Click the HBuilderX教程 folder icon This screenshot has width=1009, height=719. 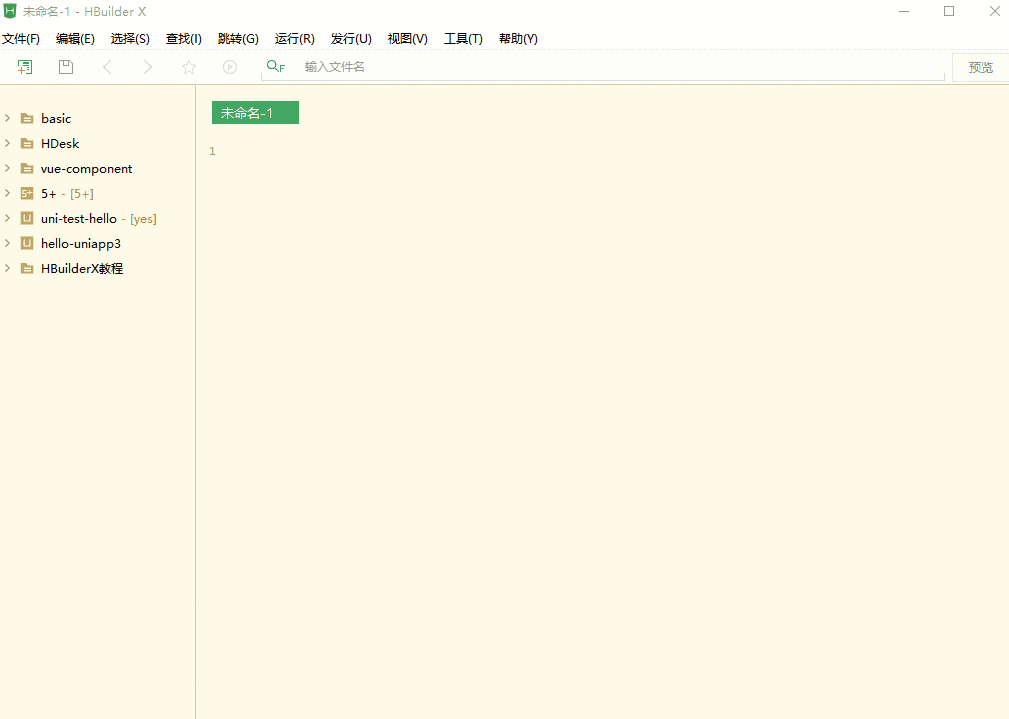[27, 268]
